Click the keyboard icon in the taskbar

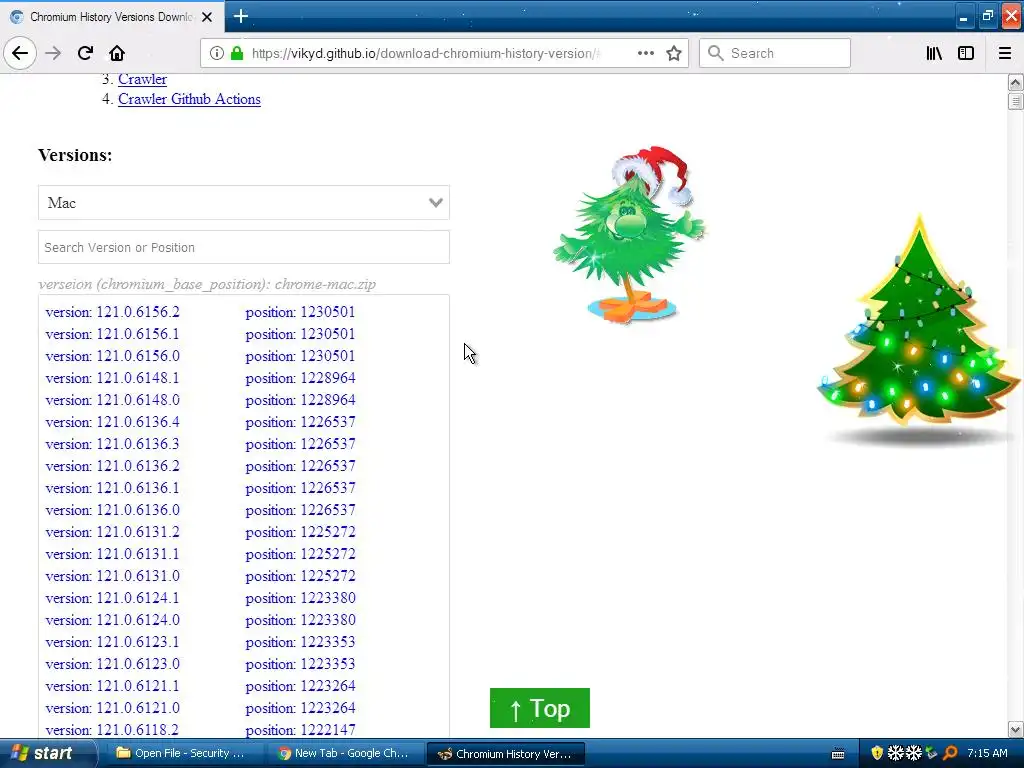839,754
